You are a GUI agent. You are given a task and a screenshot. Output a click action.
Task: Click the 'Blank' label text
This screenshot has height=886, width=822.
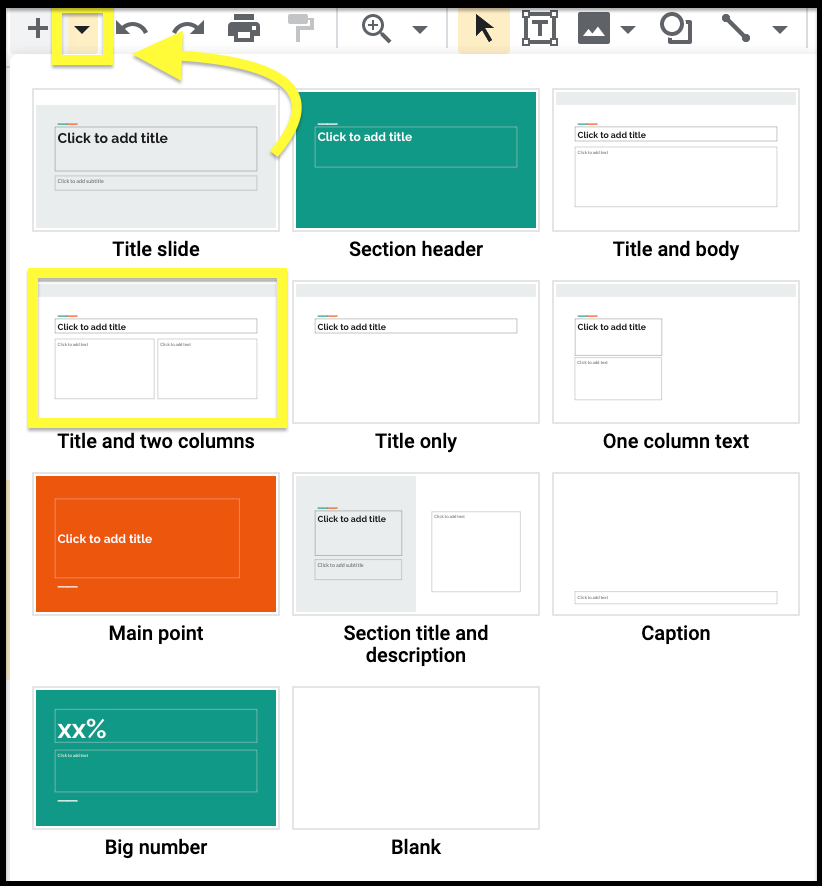[416, 847]
